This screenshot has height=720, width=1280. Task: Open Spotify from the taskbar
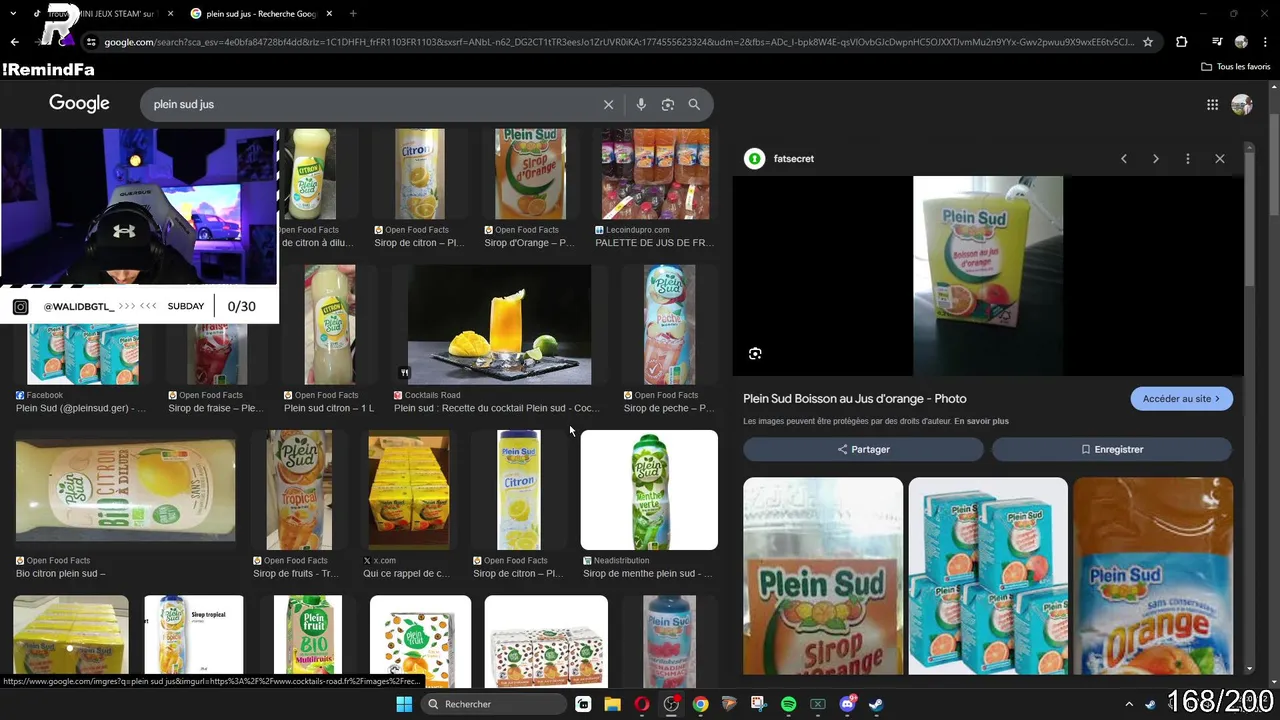tap(788, 704)
